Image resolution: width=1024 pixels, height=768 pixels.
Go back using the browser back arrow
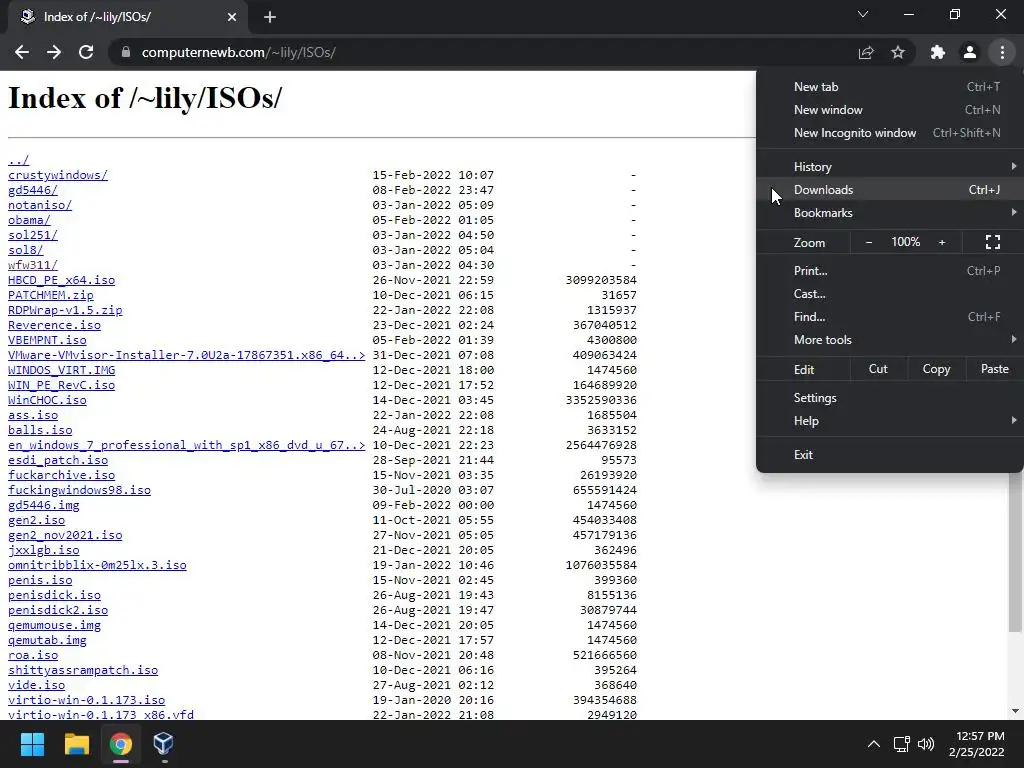click(x=22, y=52)
